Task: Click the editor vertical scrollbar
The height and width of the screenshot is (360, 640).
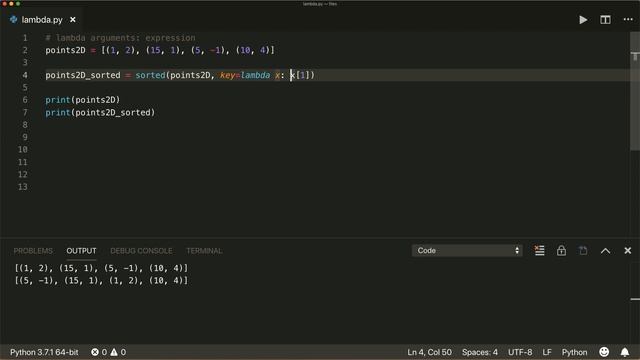Action: (635, 90)
